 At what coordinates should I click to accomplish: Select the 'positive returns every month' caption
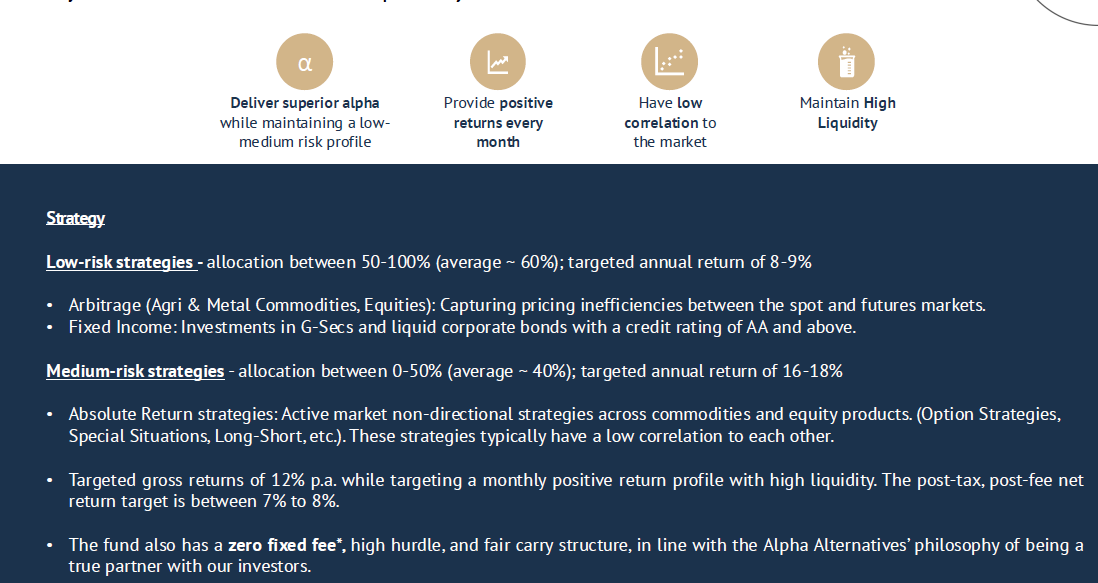point(498,122)
